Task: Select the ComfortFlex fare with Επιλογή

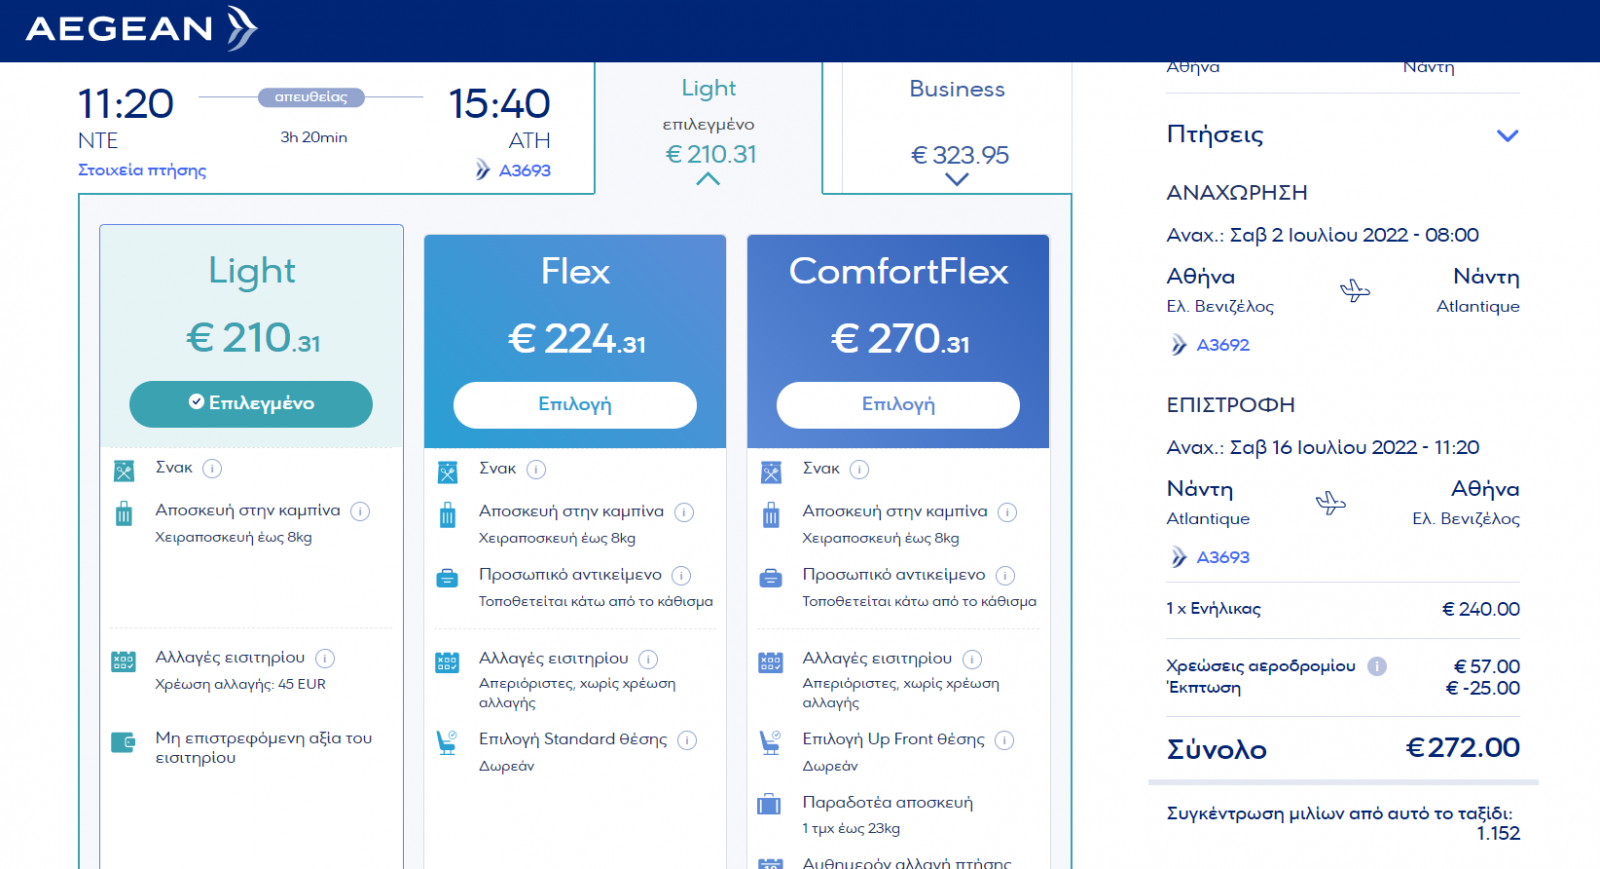Action: [898, 404]
